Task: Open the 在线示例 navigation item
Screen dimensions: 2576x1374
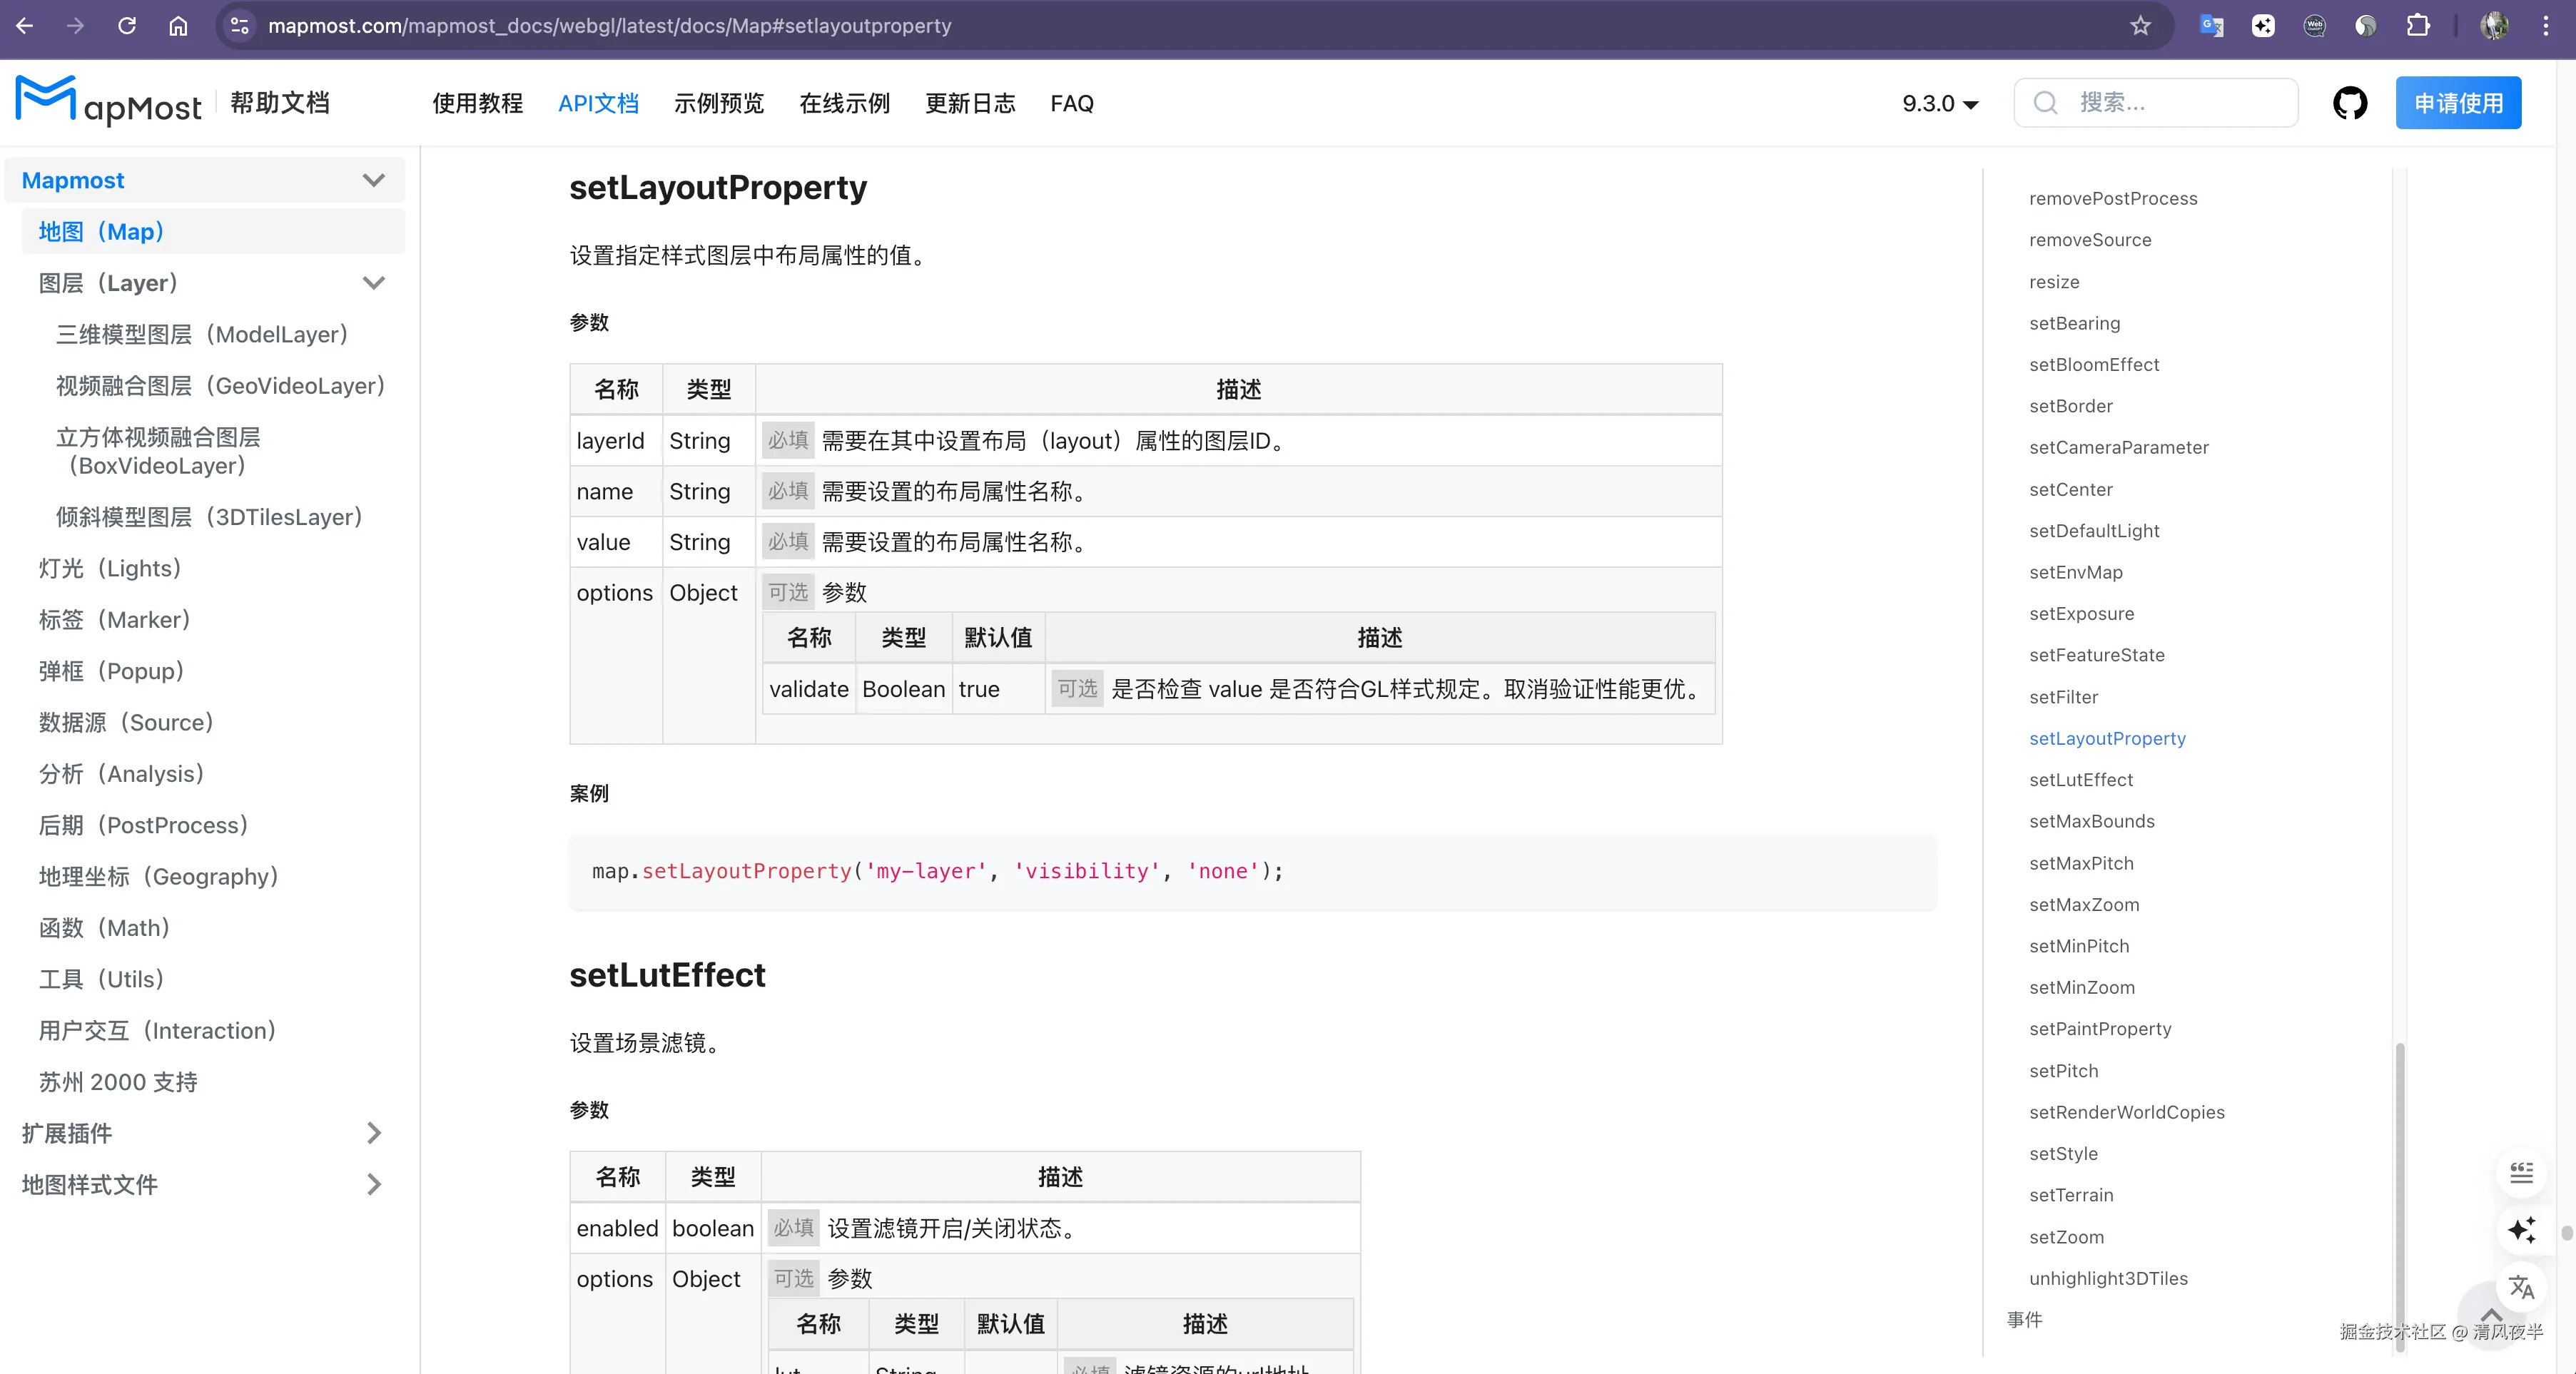Action: [x=844, y=103]
